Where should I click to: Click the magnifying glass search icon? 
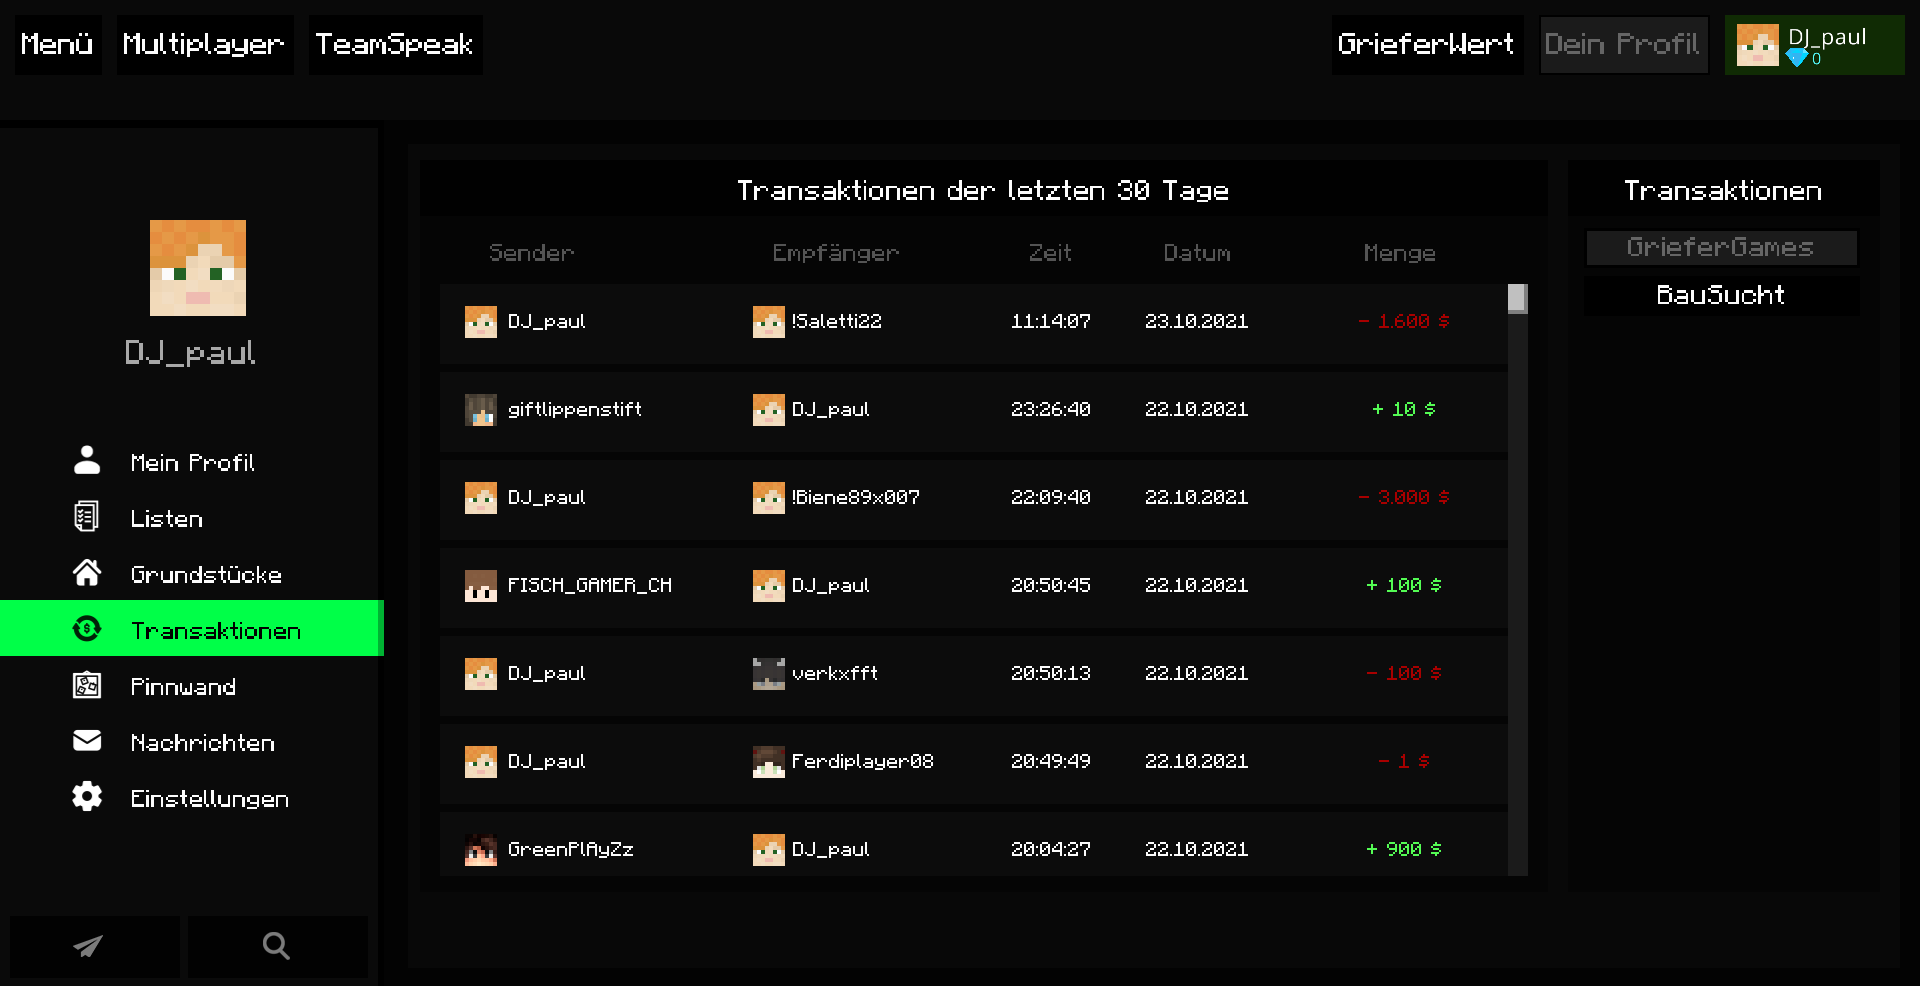click(276, 946)
